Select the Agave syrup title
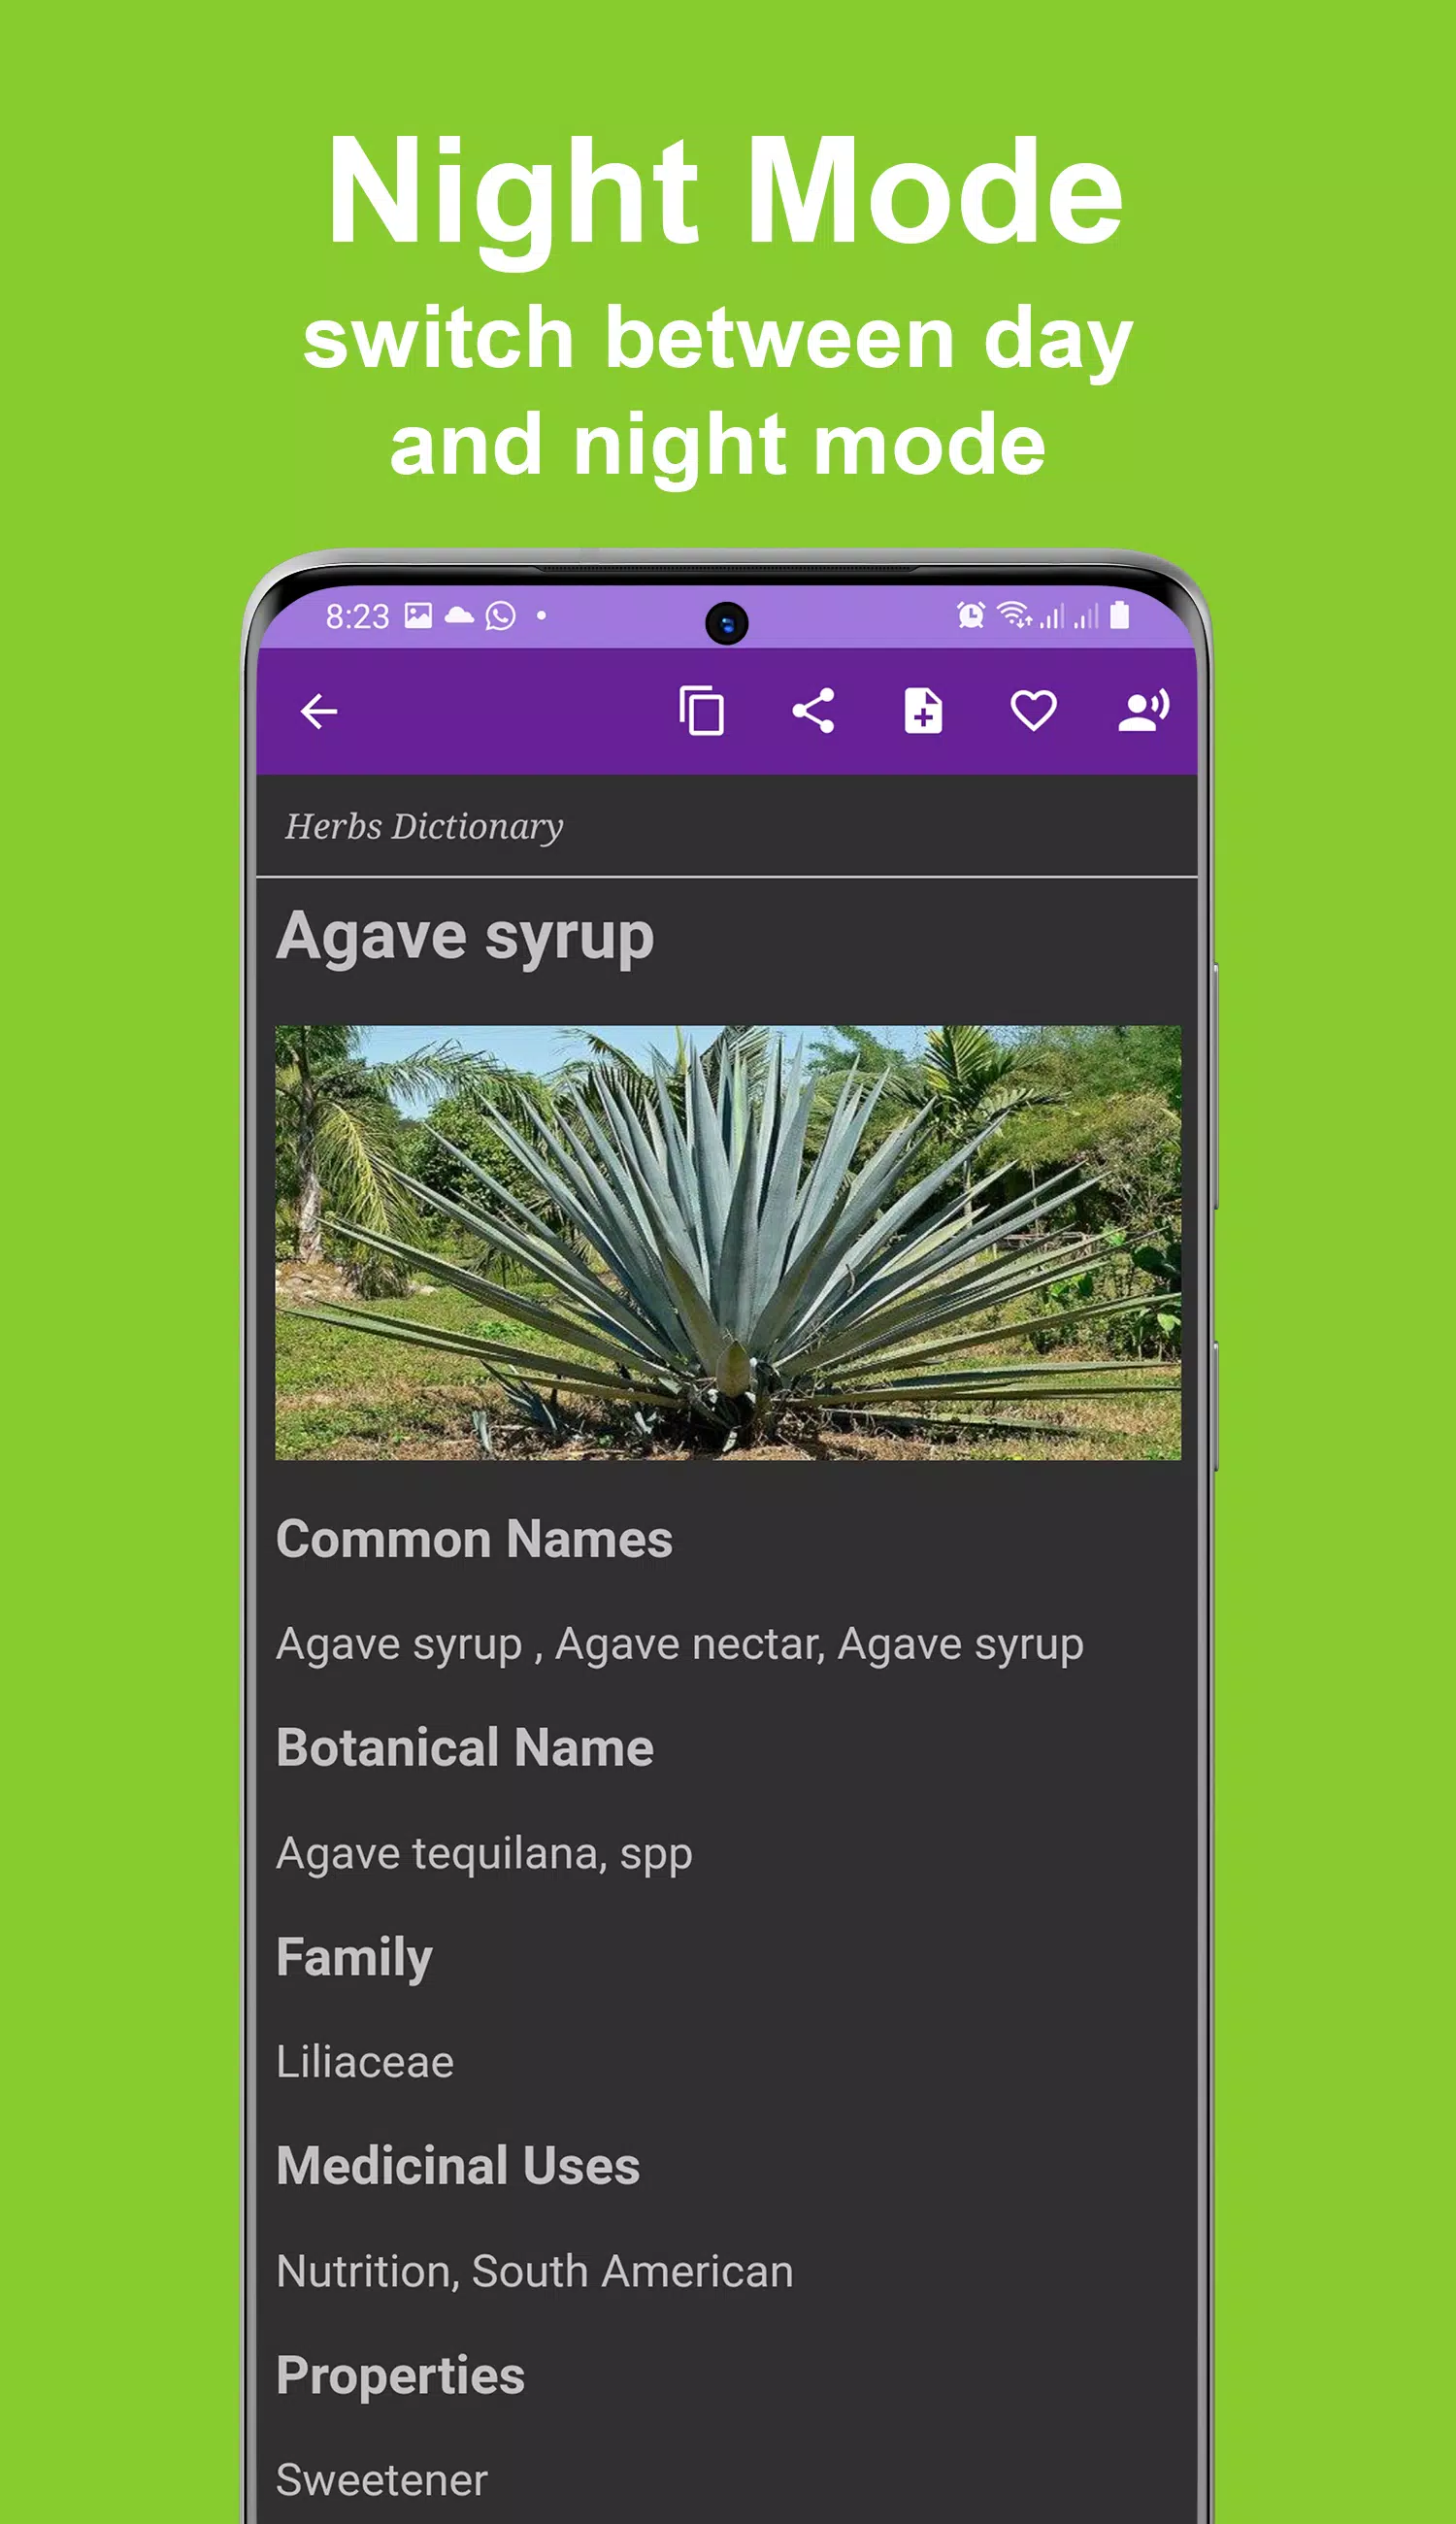 [x=465, y=938]
